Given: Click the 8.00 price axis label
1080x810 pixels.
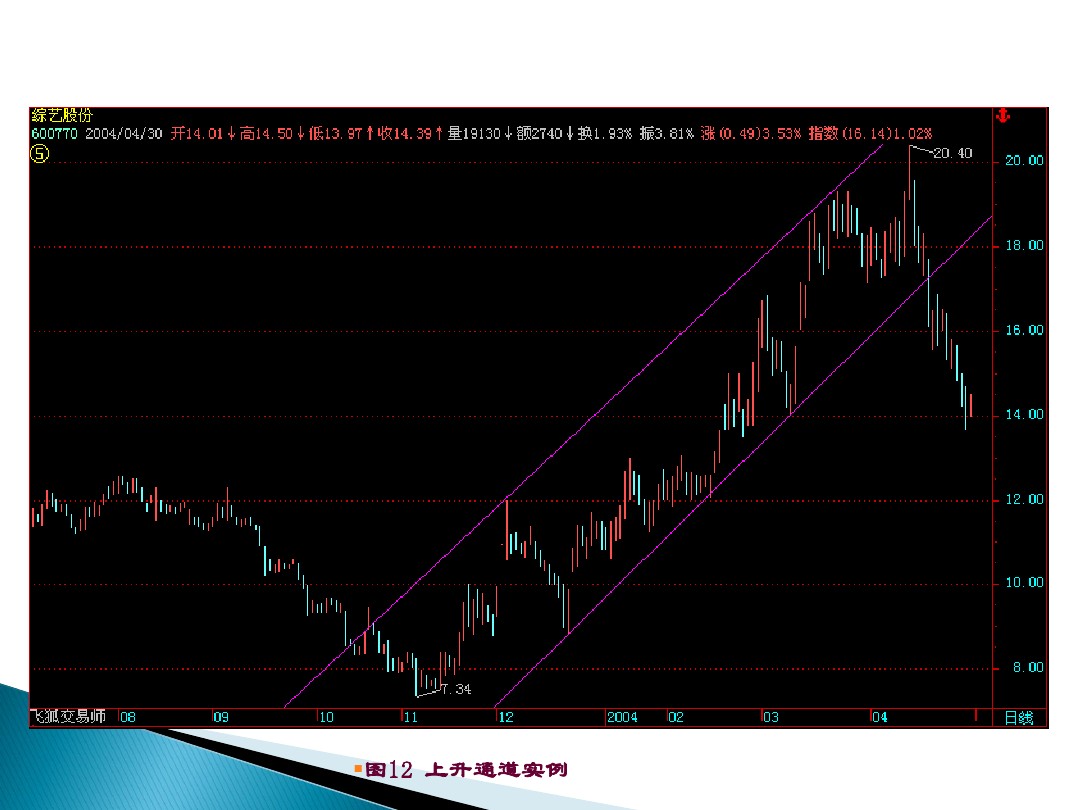Looking at the screenshot, I should tap(1028, 667).
